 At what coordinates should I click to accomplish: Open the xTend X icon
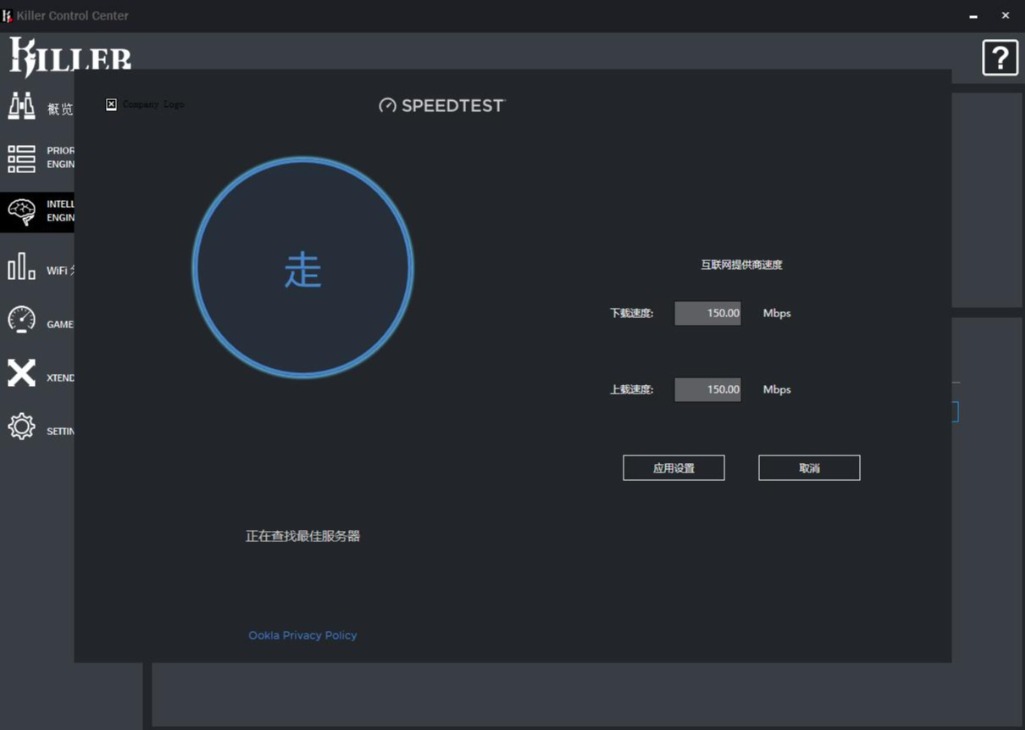pyautogui.click(x=22, y=373)
